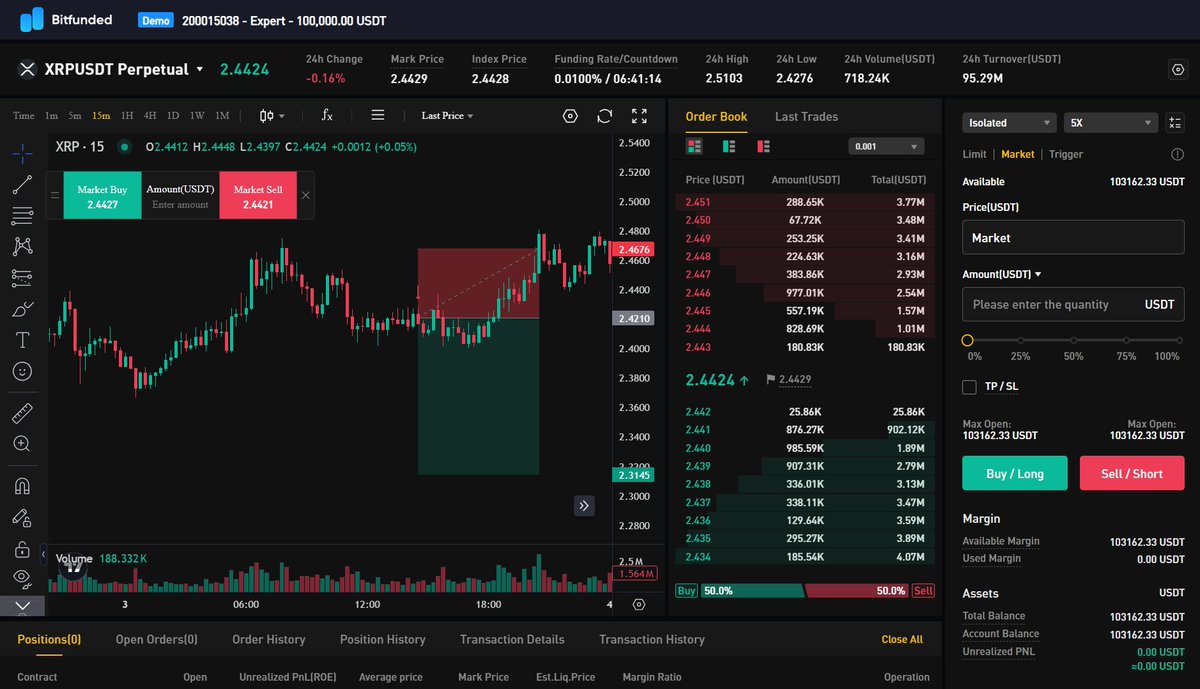Click Close All positions
Viewport: 1200px width, 689px height.
902,640
